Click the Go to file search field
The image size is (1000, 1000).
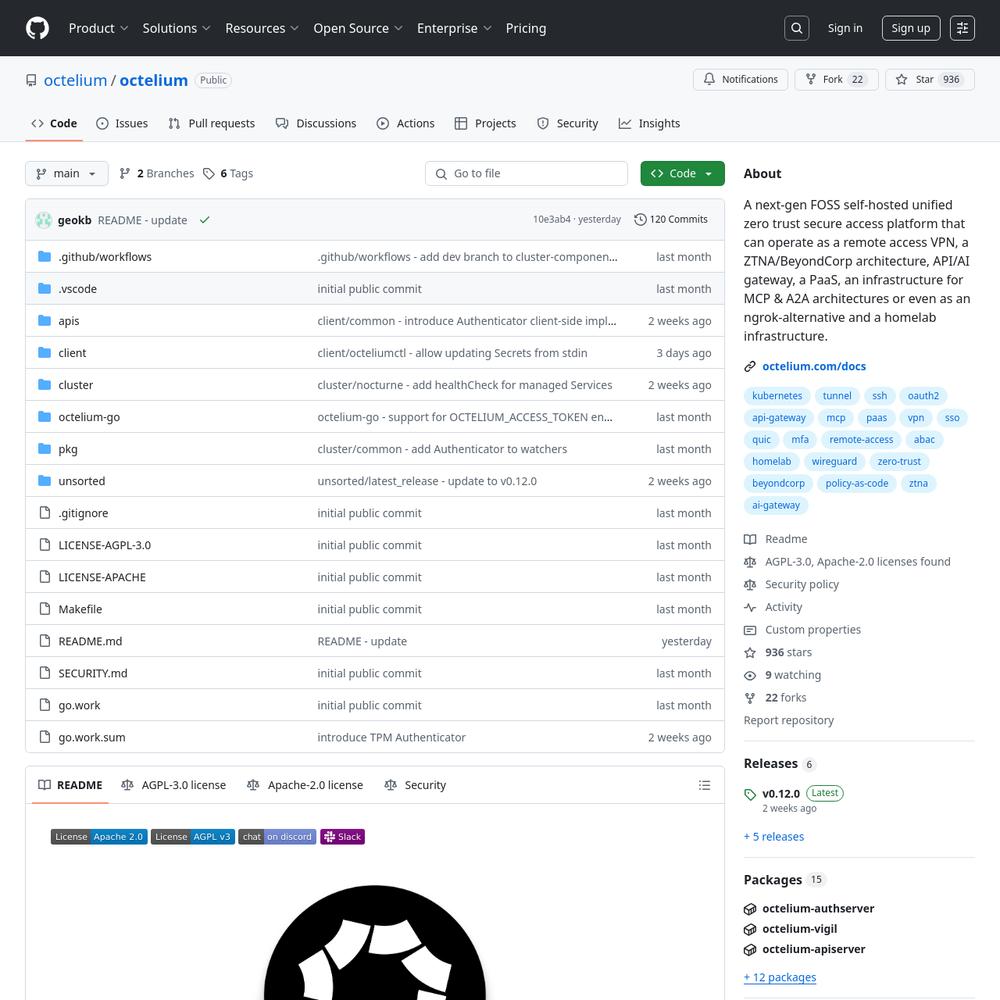pyautogui.click(x=526, y=173)
